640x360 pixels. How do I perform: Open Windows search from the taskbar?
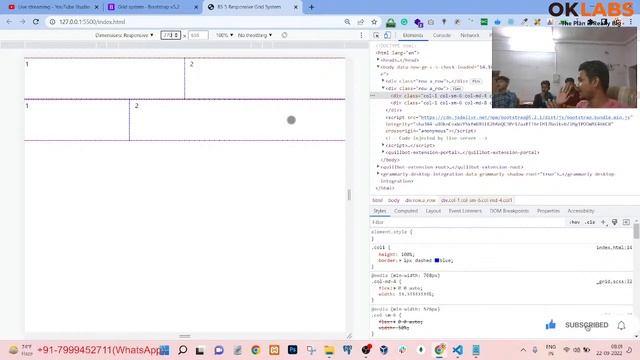pos(182,350)
